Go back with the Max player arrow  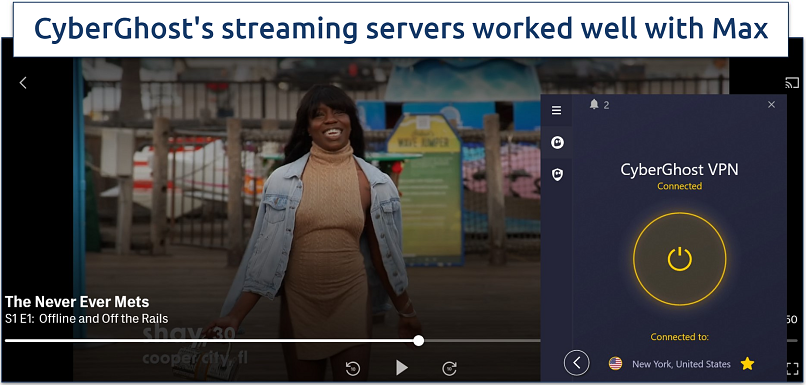coord(23,83)
